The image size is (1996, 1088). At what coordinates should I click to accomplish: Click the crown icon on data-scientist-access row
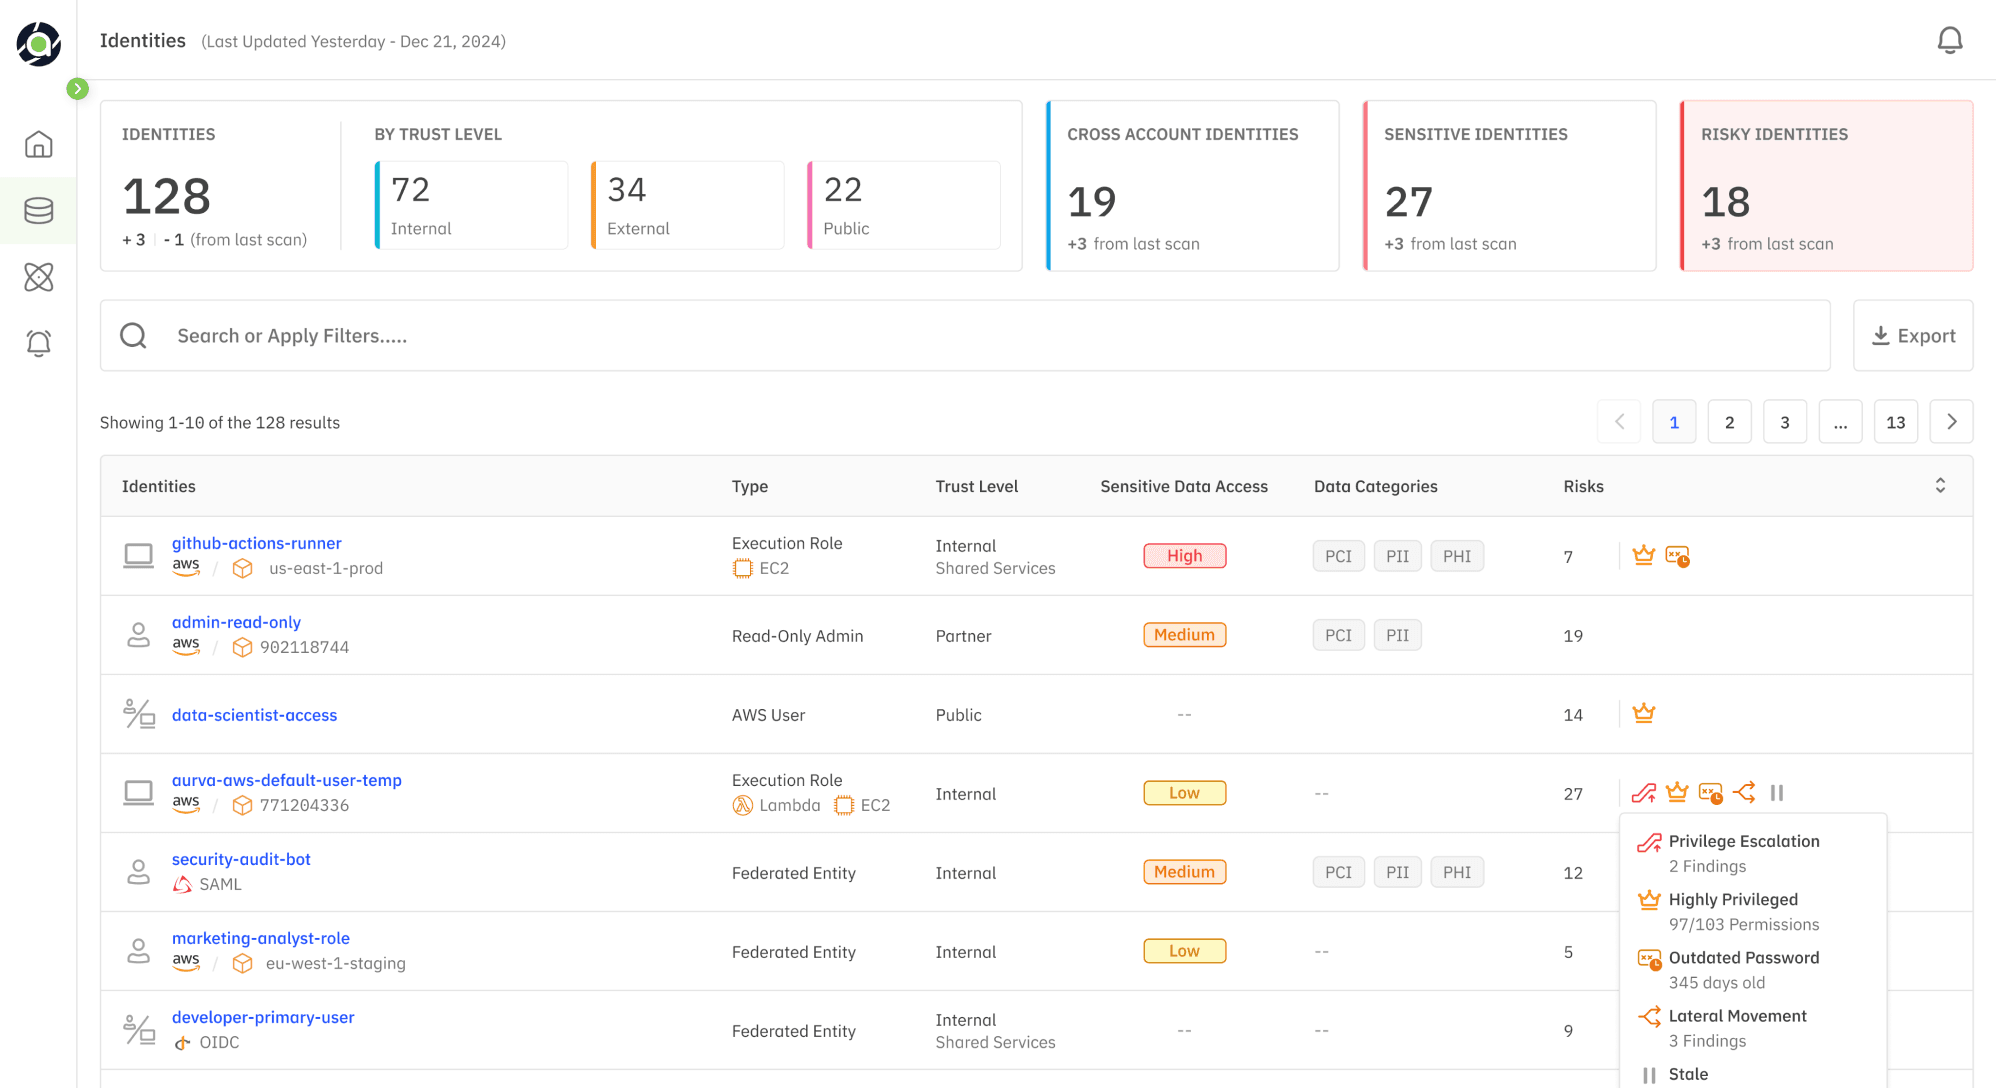coord(1643,714)
